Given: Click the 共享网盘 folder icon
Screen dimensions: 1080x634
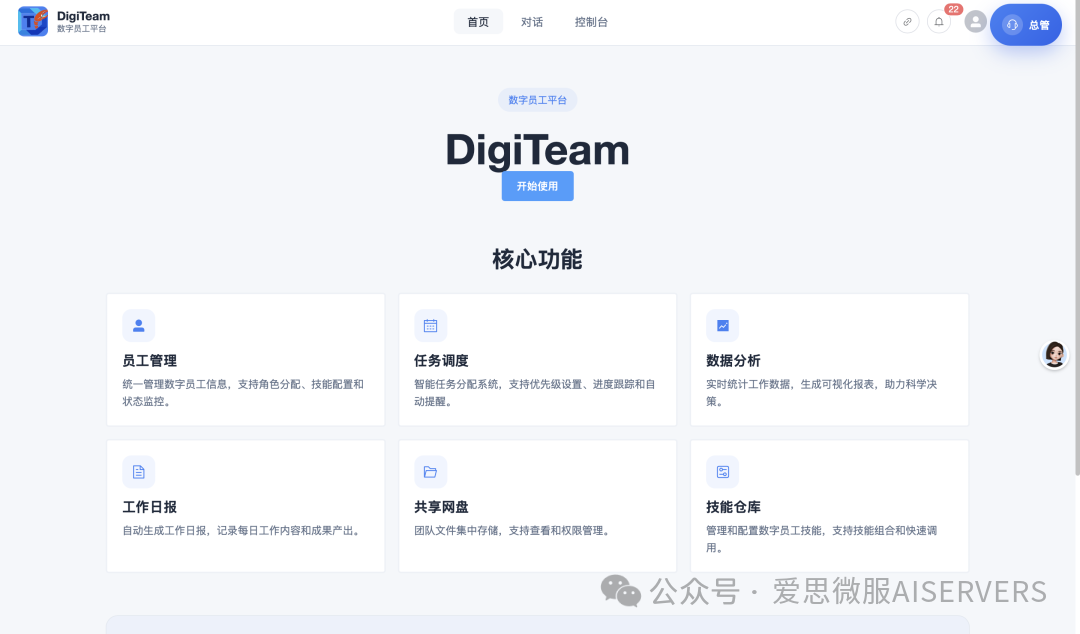Looking at the screenshot, I should (430, 472).
